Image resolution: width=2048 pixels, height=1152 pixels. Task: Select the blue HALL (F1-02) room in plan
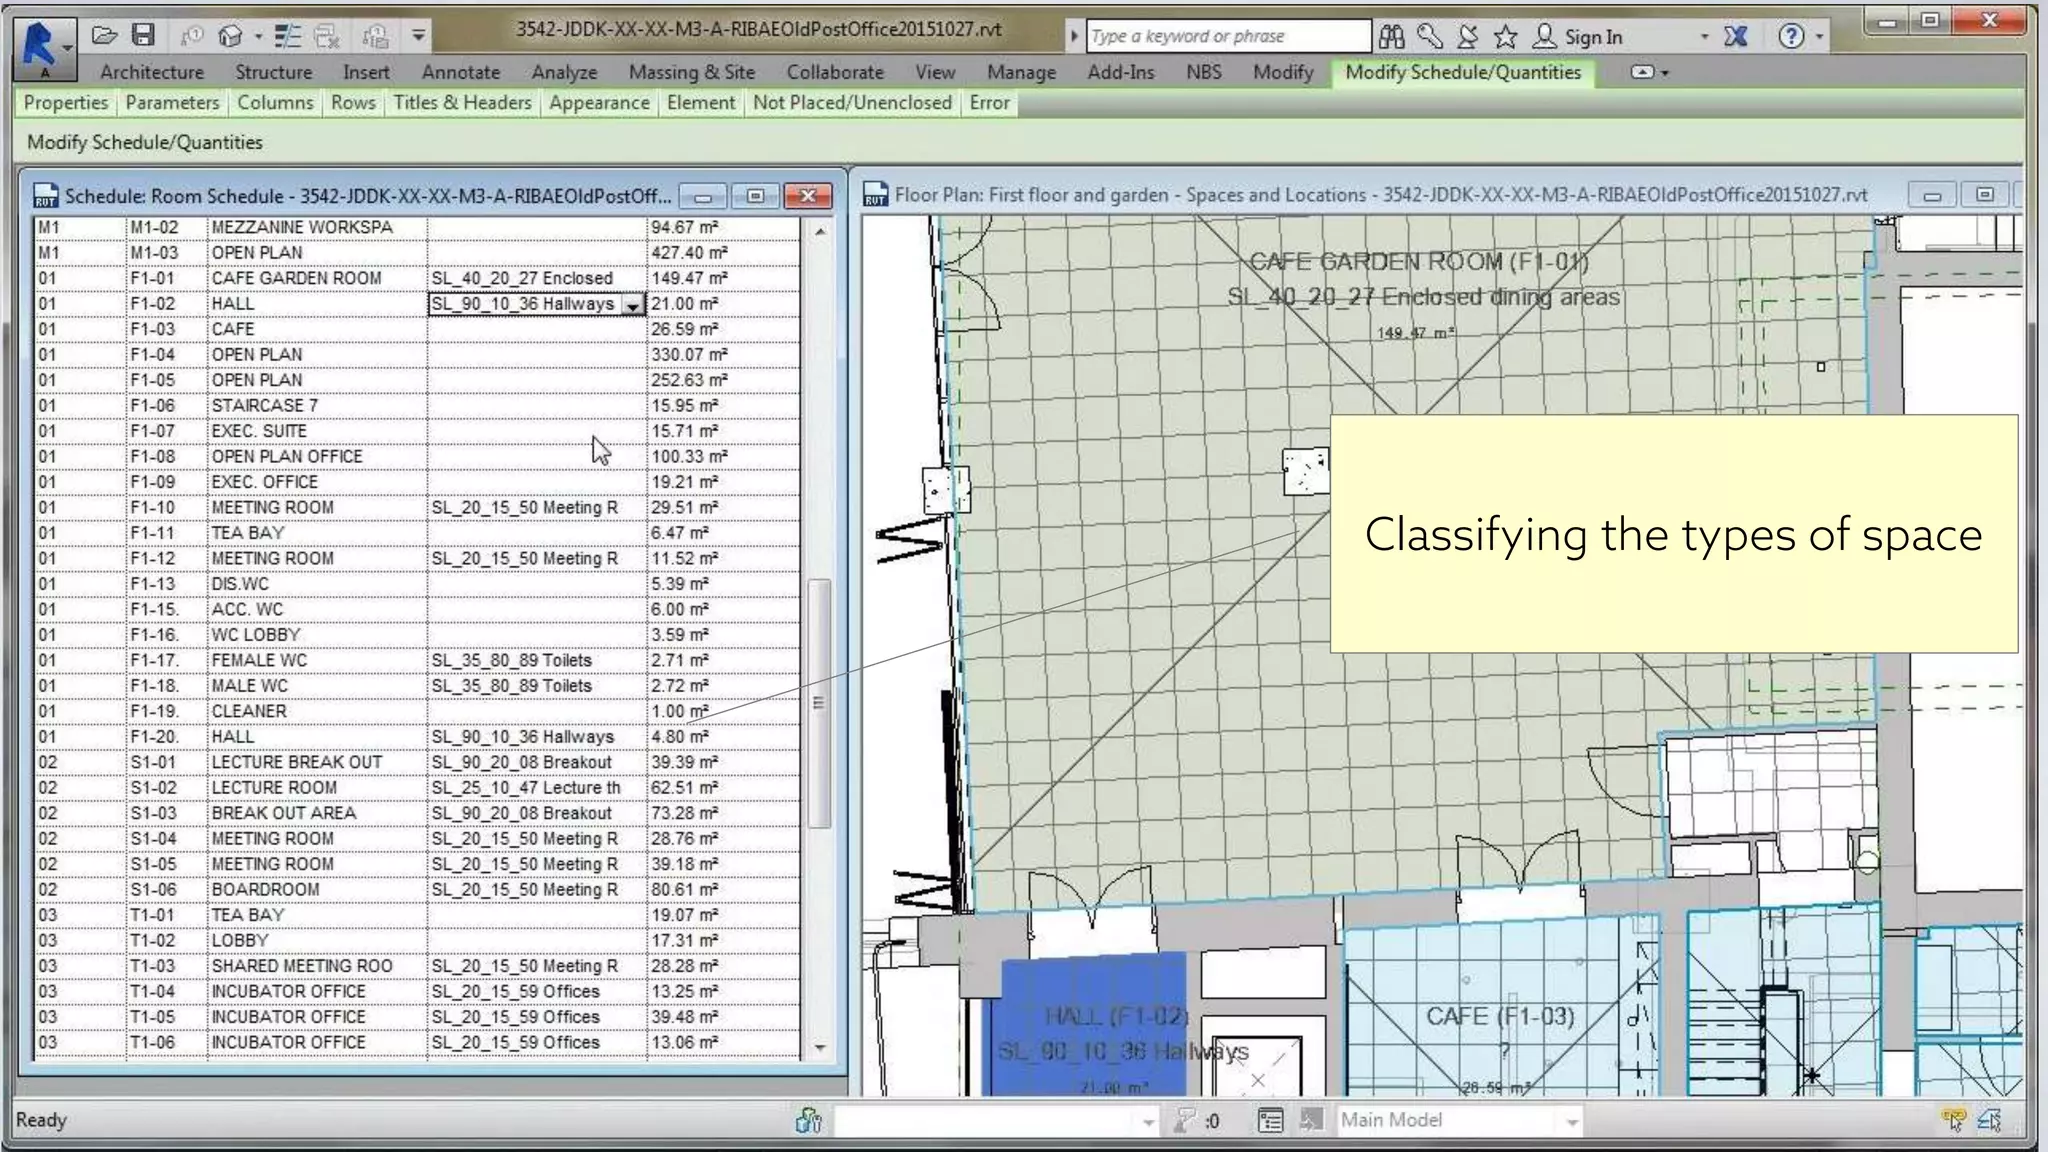tap(1093, 1024)
